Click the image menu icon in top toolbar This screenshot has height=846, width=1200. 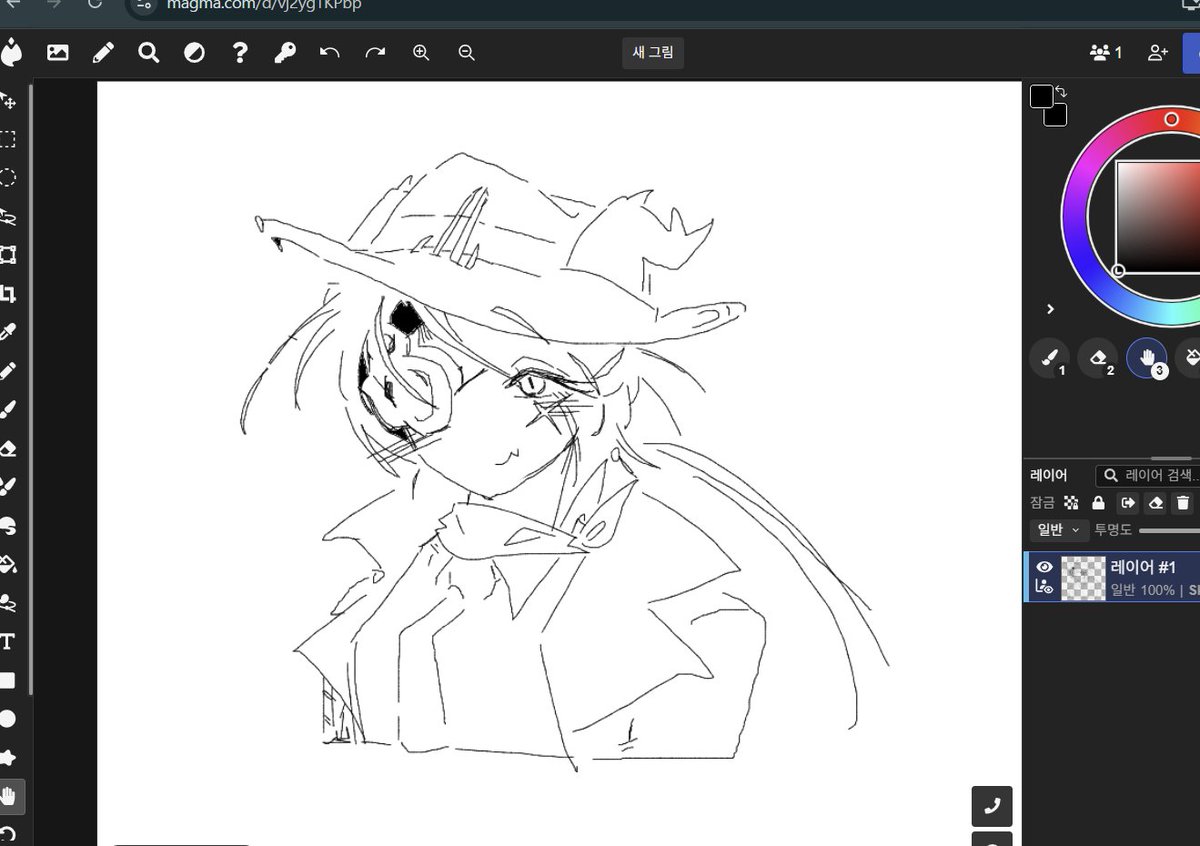pyautogui.click(x=58, y=53)
